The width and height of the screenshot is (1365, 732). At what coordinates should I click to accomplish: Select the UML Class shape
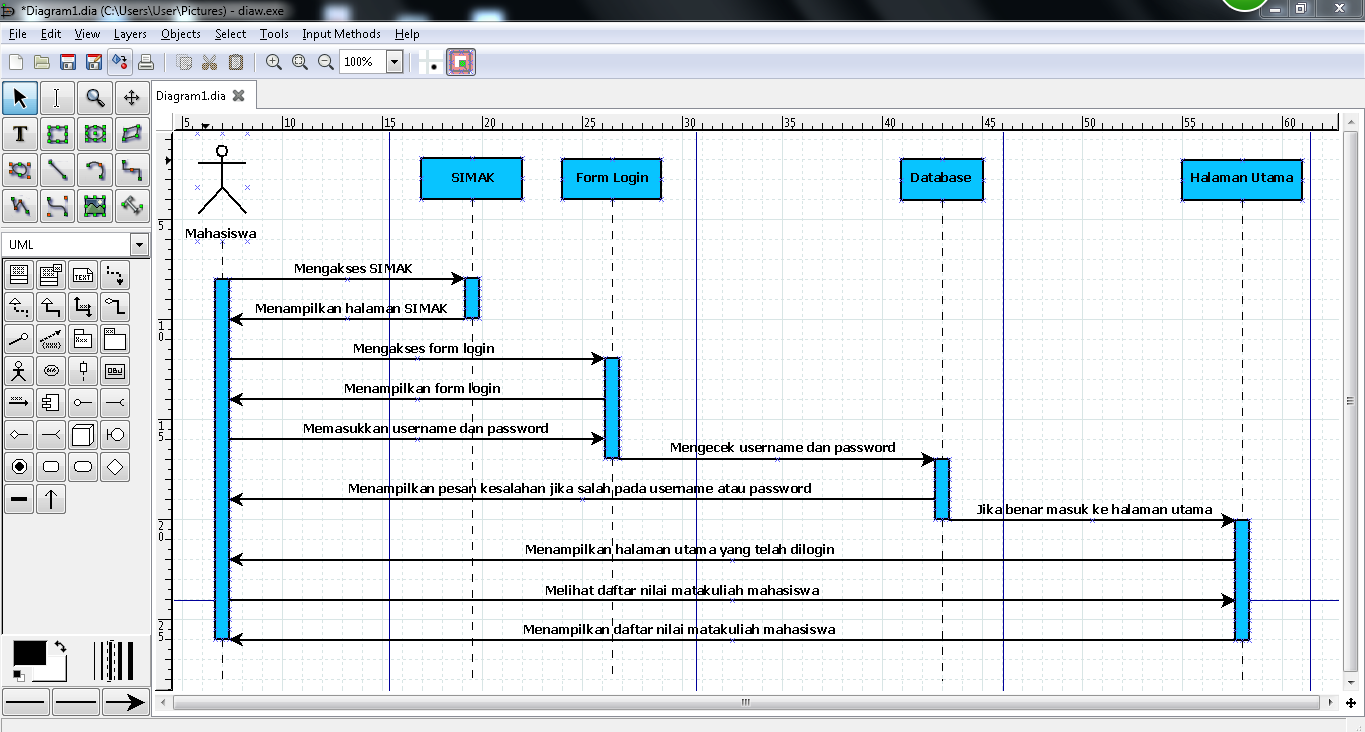[18, 274]
